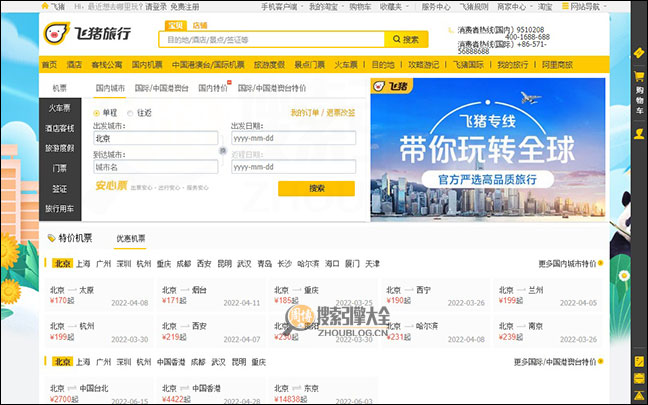Viewport: 648px width, 405px height.
Task: Open the 国内城市 flight tab
Action: [110, 88]
